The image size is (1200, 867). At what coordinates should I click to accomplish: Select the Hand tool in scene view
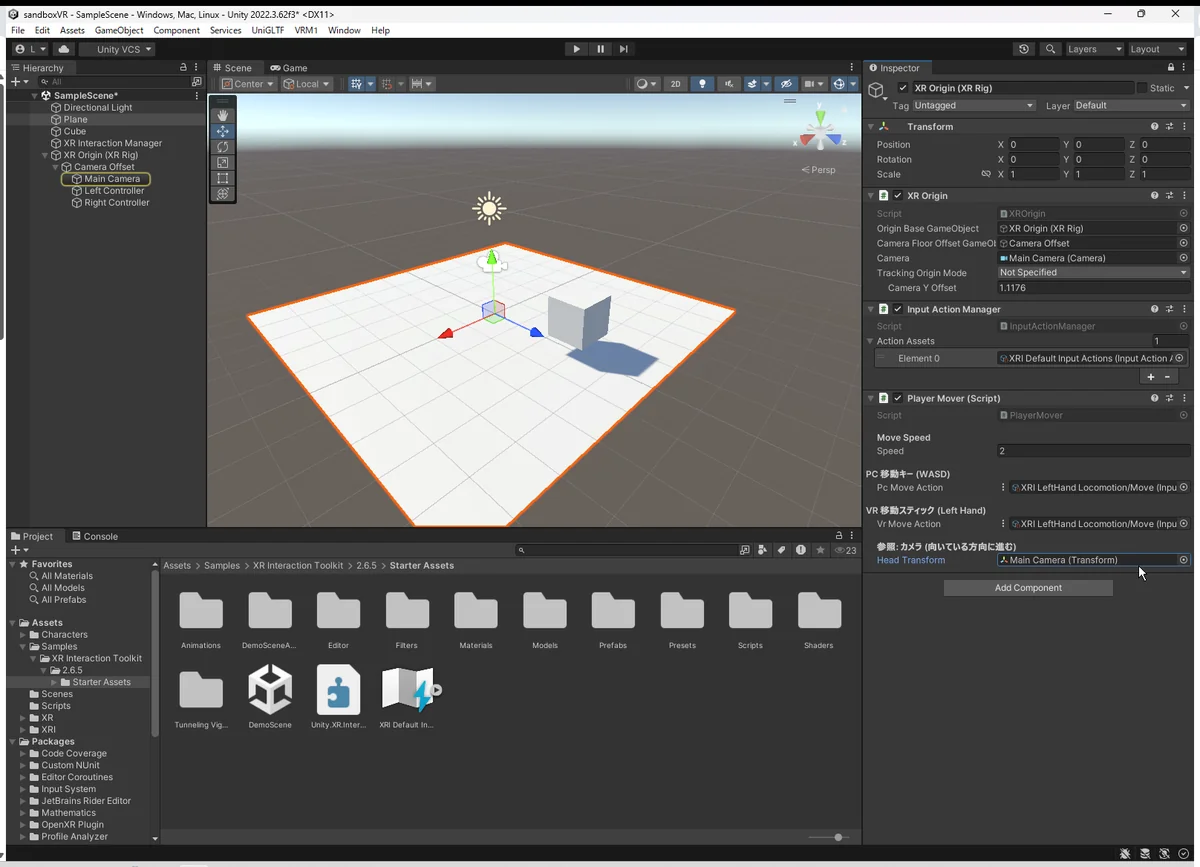point(222,115)
